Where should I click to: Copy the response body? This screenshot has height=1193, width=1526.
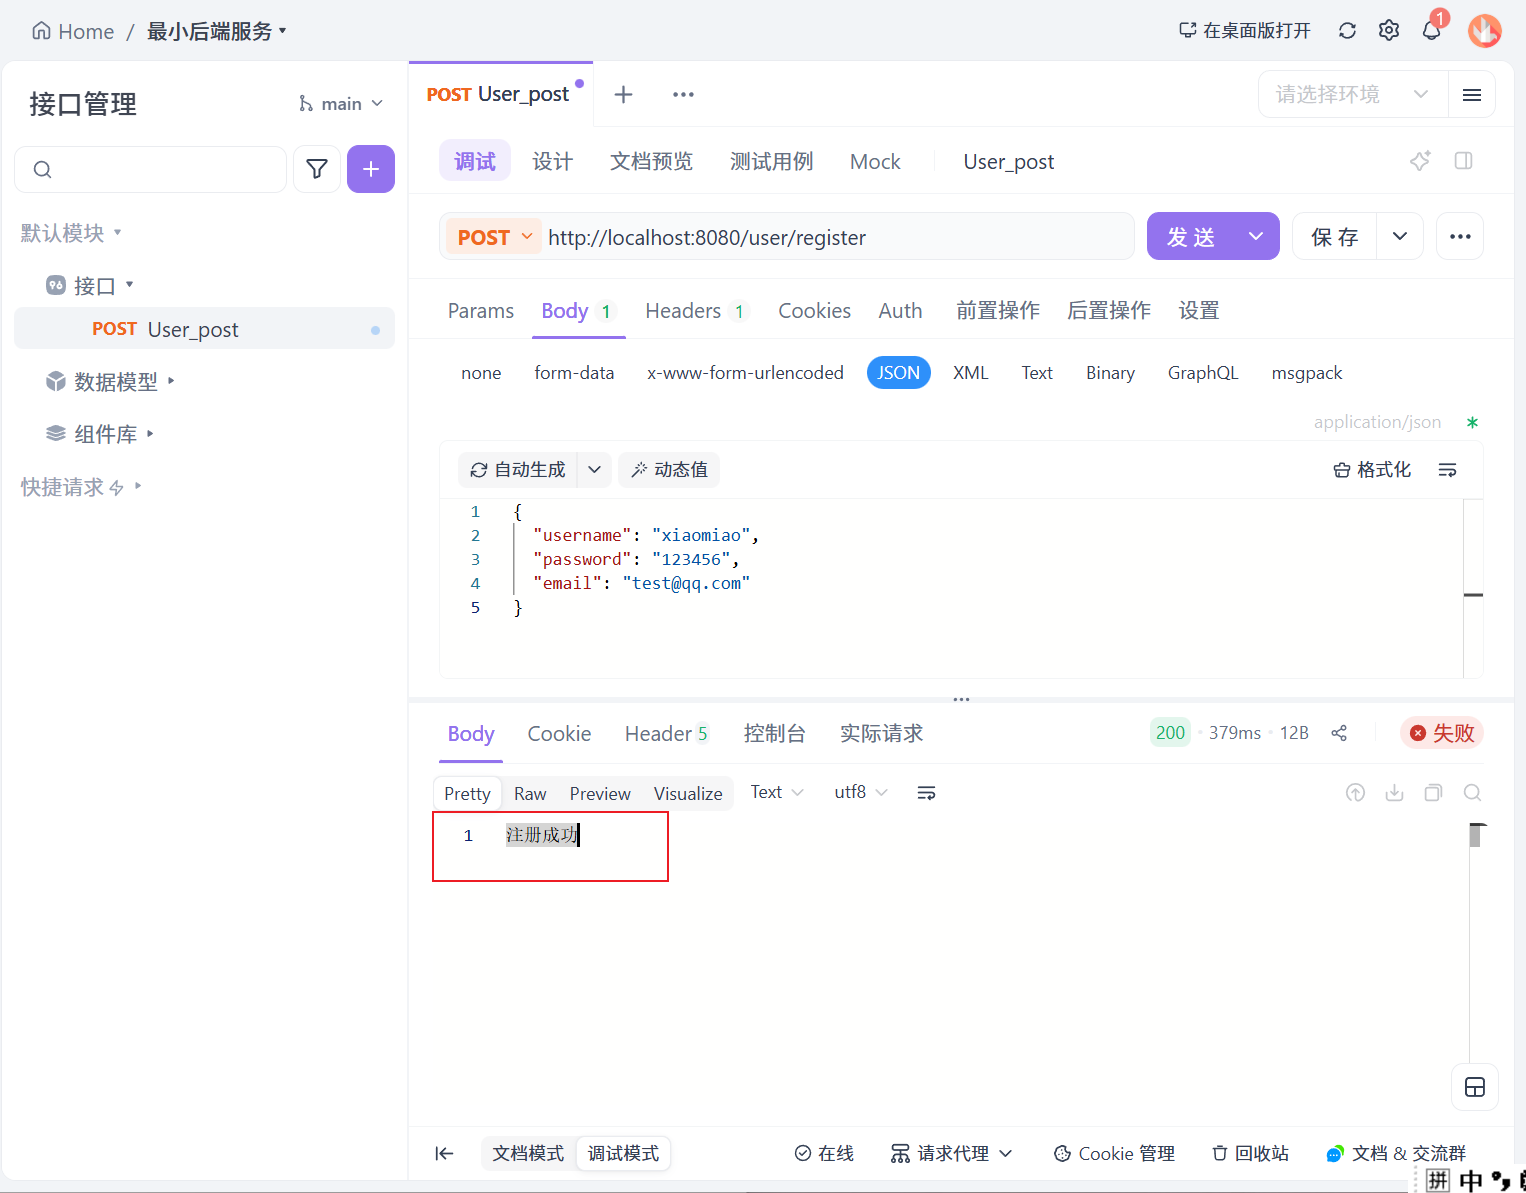click(1433, 792)
